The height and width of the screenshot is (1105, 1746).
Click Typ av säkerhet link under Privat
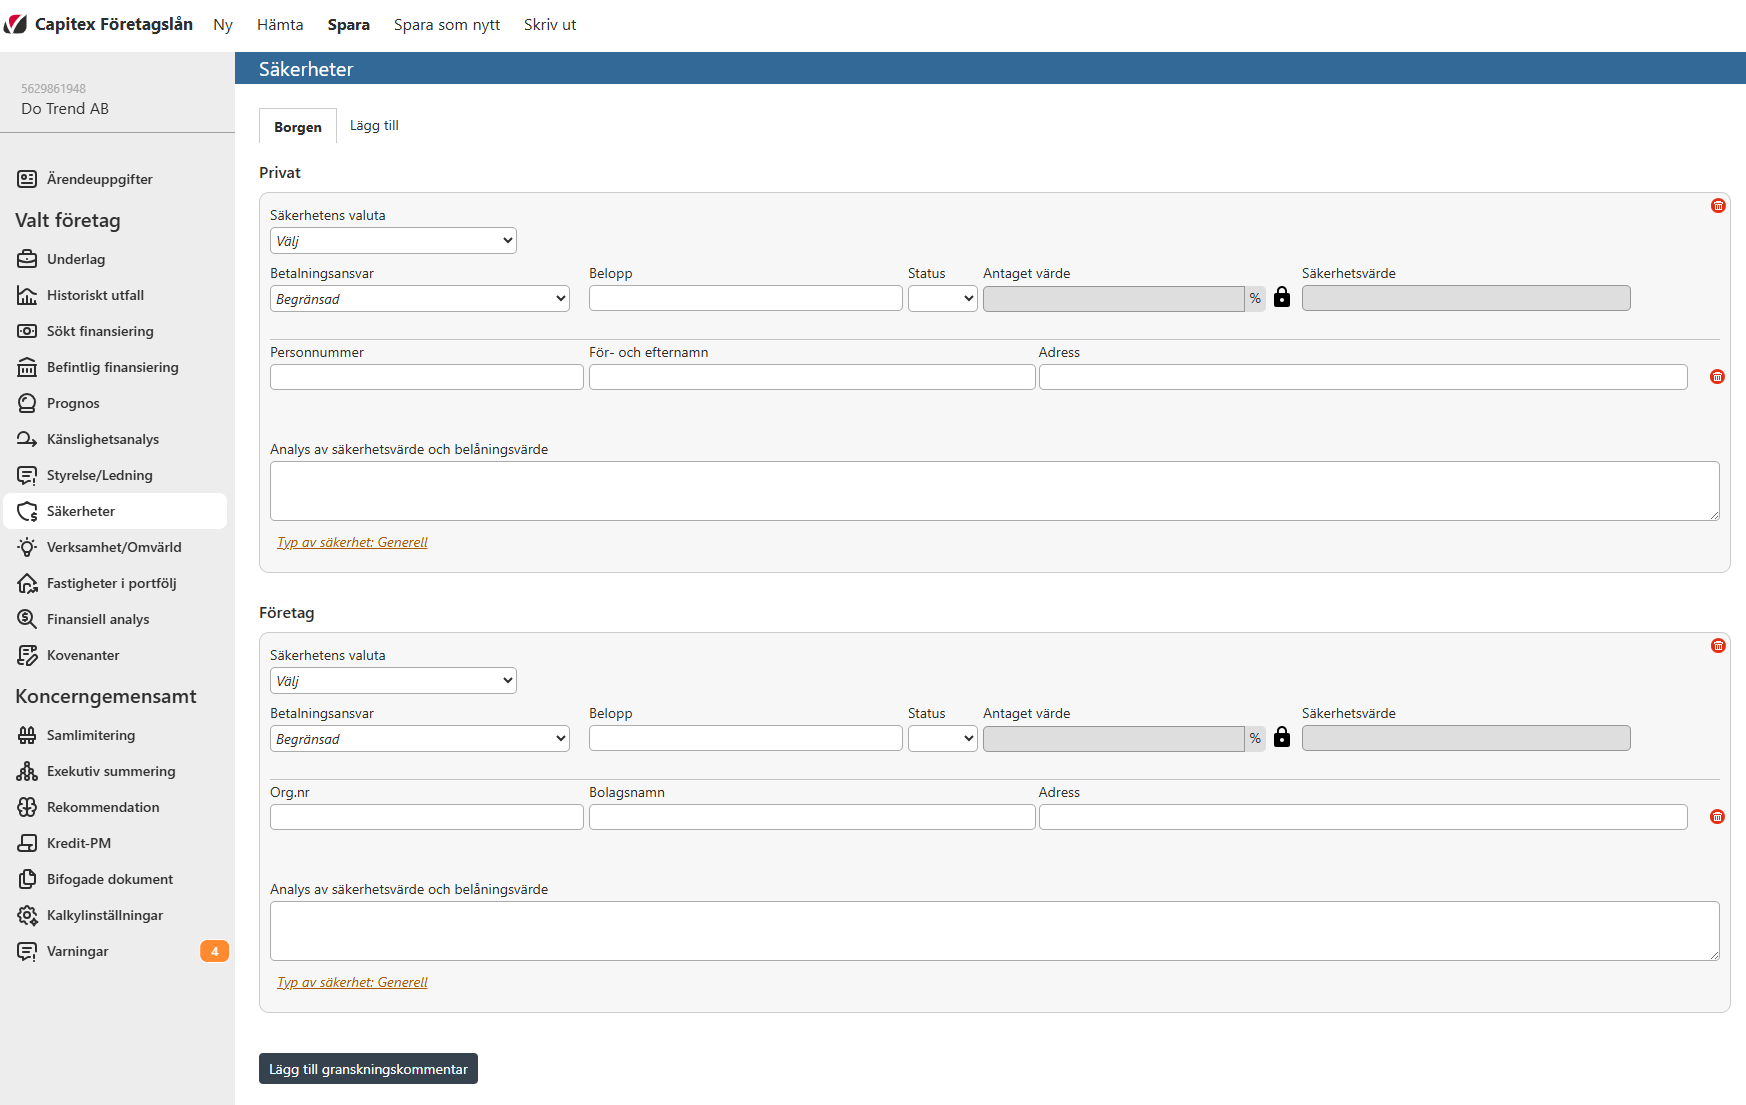pos(352,542)
